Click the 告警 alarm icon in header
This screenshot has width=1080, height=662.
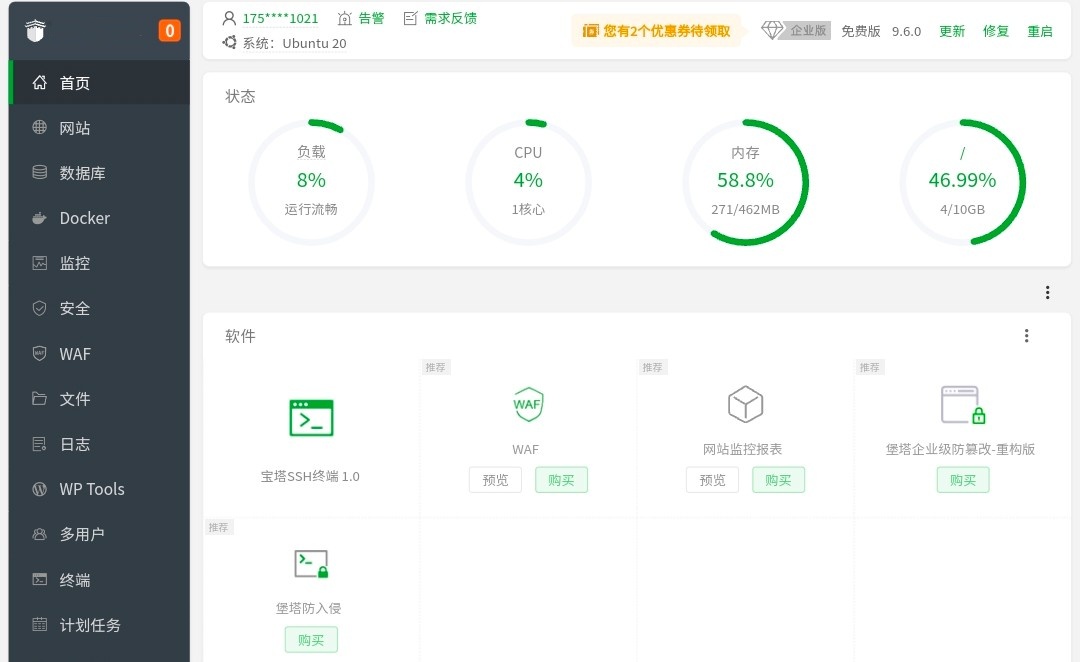pos(345,18)
